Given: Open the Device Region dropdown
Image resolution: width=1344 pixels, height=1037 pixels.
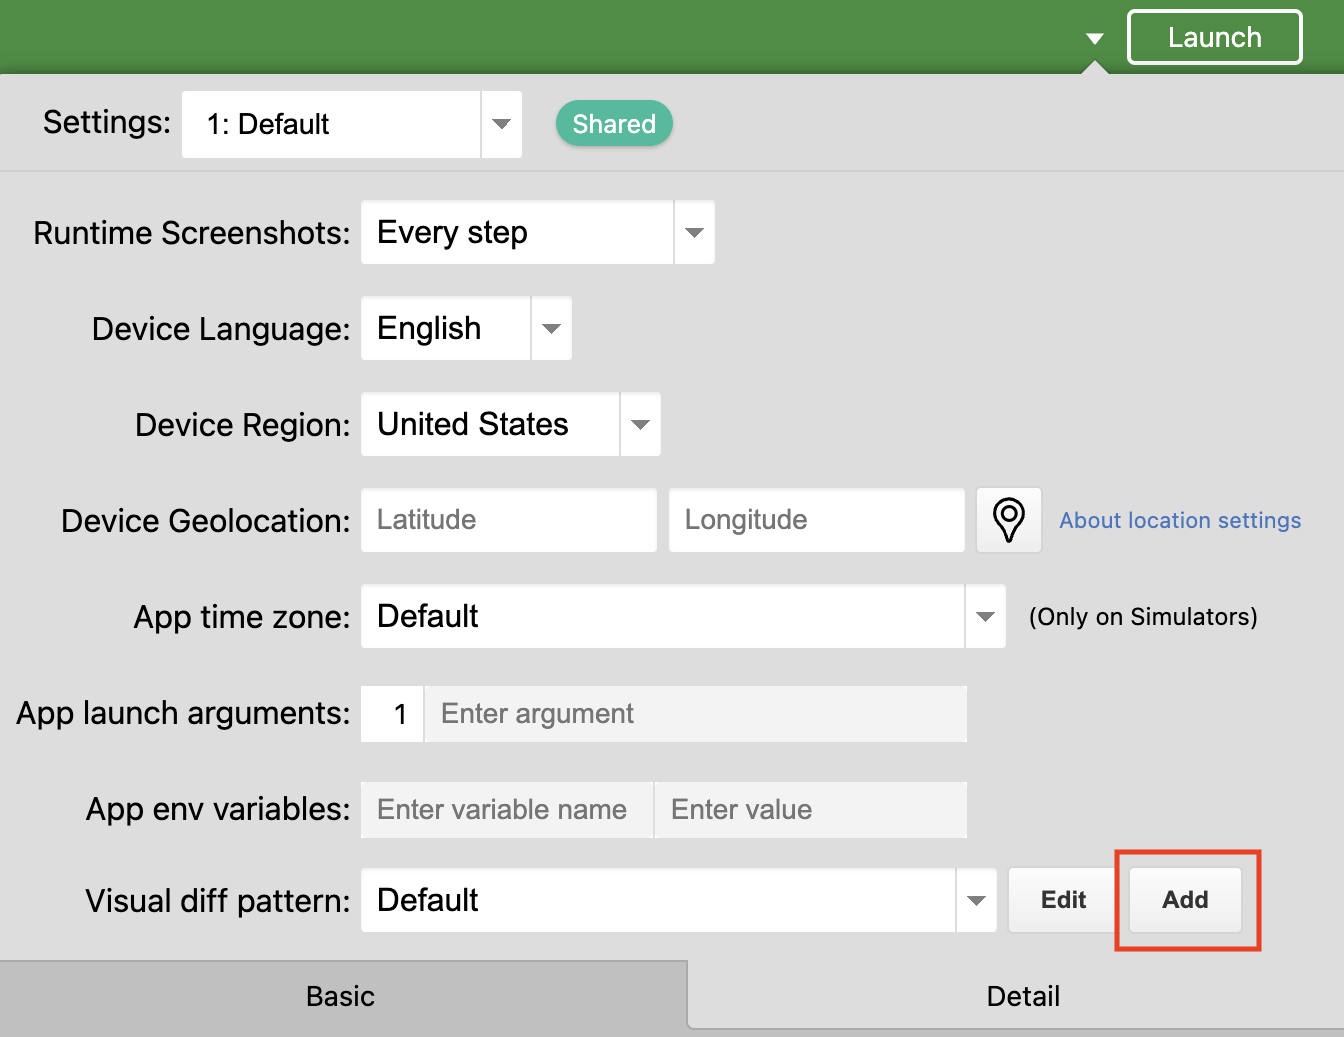Looking at the screenshot, I should coord(640,424).
